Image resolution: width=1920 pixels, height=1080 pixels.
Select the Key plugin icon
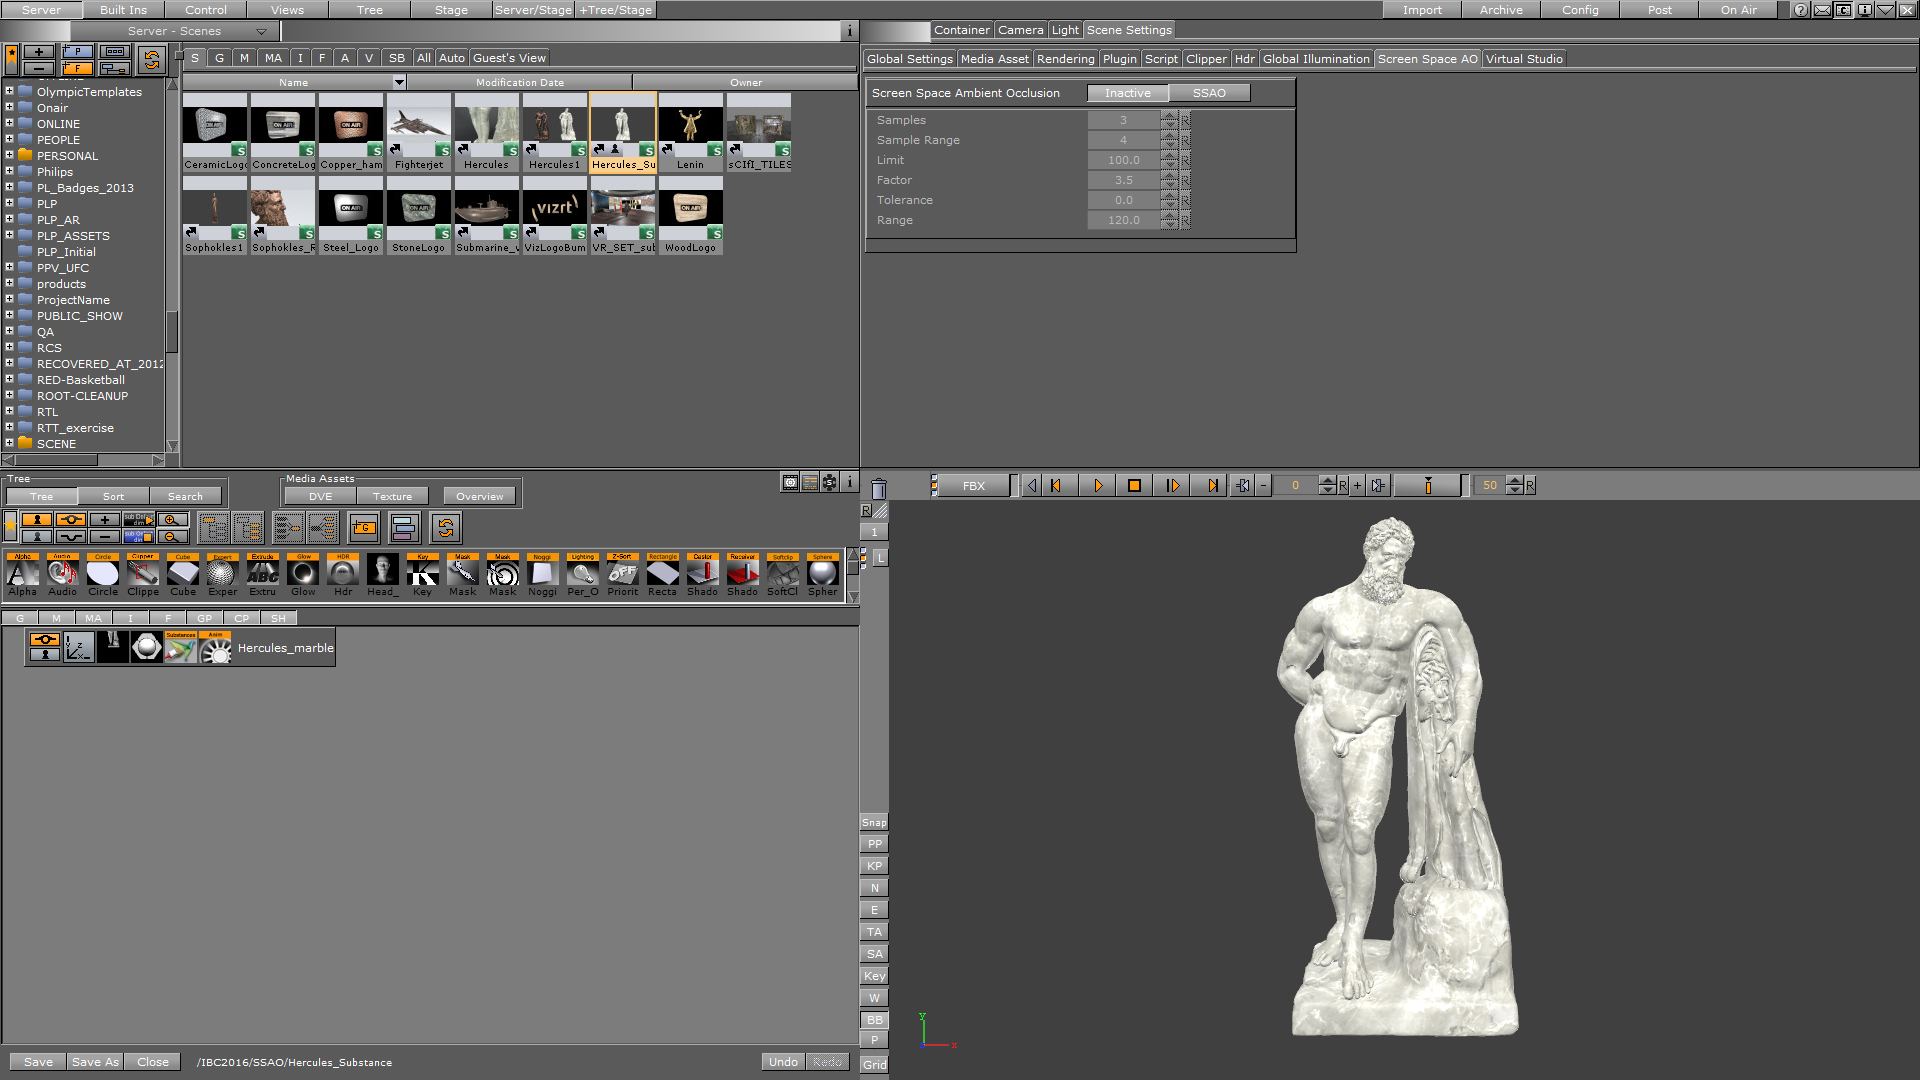423,574
